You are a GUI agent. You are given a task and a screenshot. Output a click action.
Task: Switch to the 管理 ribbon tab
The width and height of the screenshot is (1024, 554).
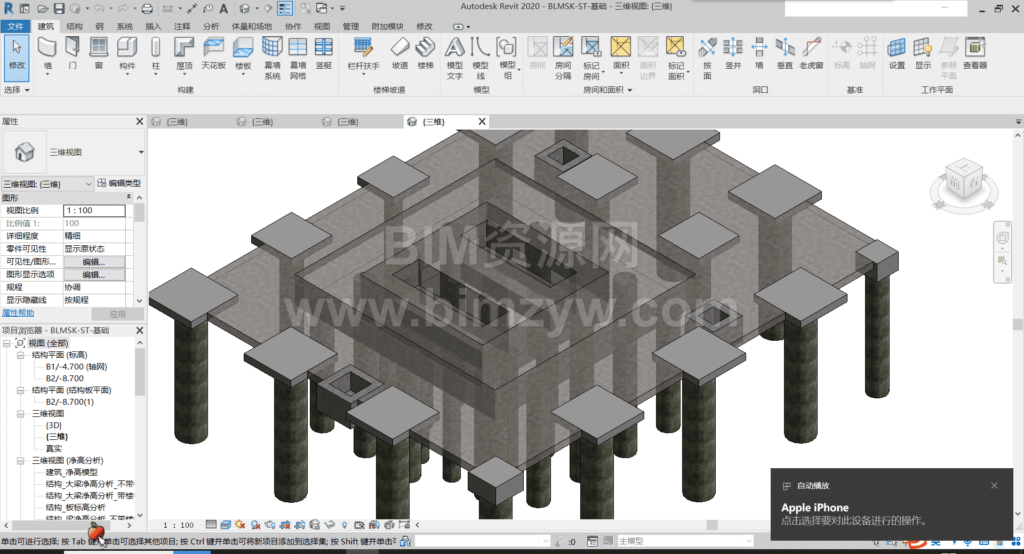[x=351, y=26]
